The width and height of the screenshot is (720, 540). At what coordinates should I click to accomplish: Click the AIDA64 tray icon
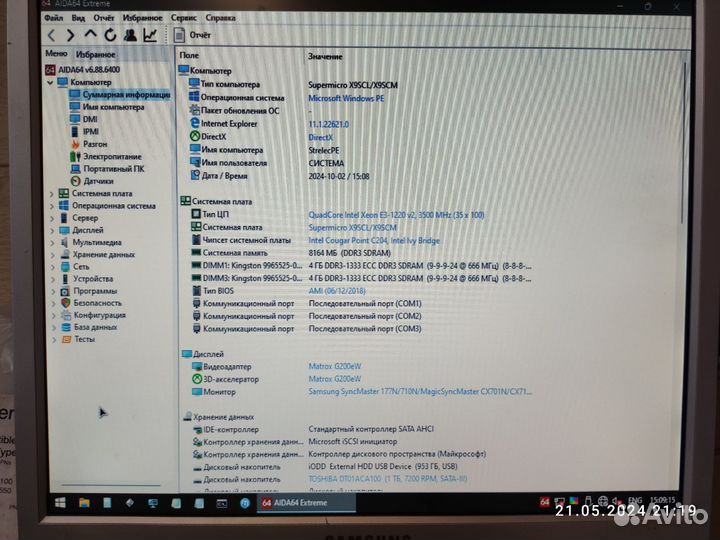coord(545,502)
